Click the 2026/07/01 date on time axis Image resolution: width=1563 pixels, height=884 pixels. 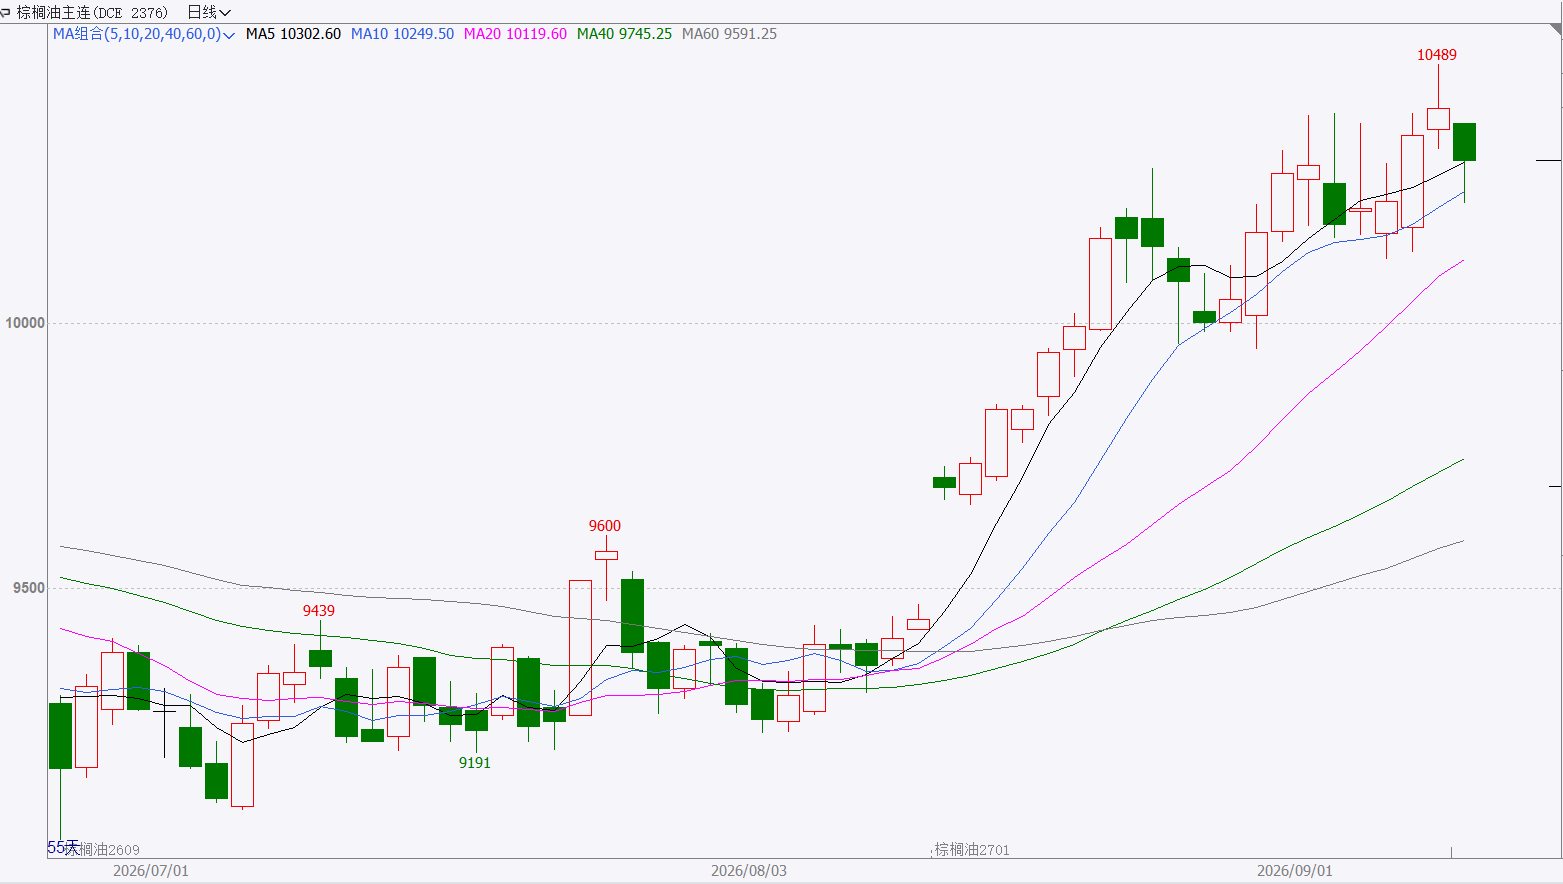click(x=151, y=871)
